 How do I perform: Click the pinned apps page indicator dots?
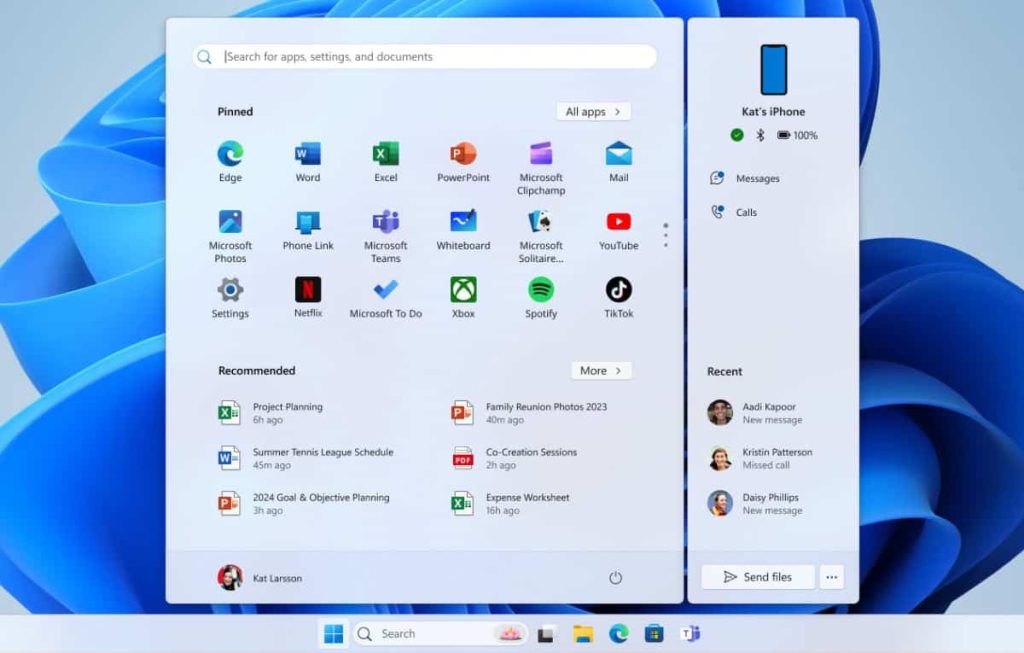pyautogui.click(x=665, y=235)
